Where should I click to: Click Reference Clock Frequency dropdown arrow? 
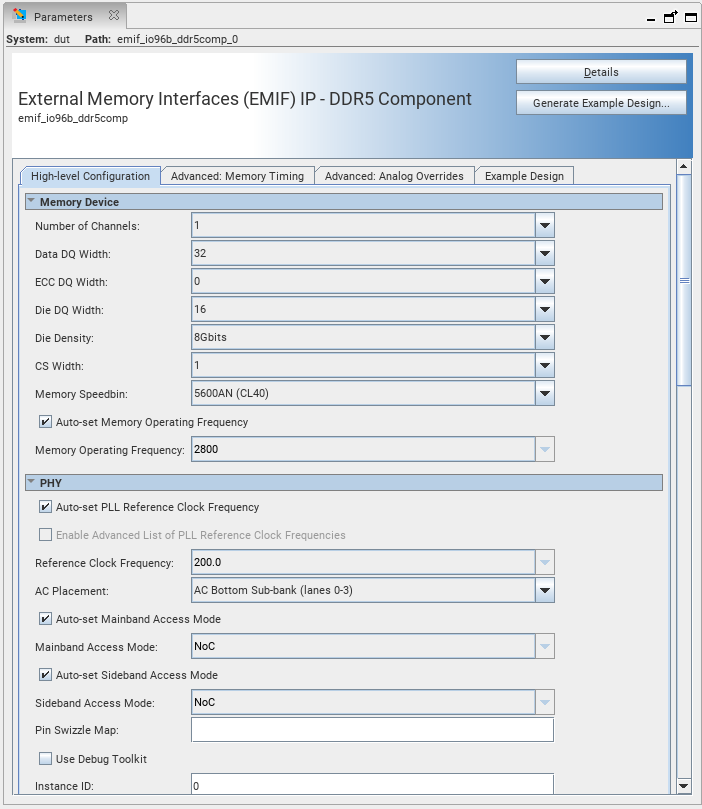[x=545, y=562]
